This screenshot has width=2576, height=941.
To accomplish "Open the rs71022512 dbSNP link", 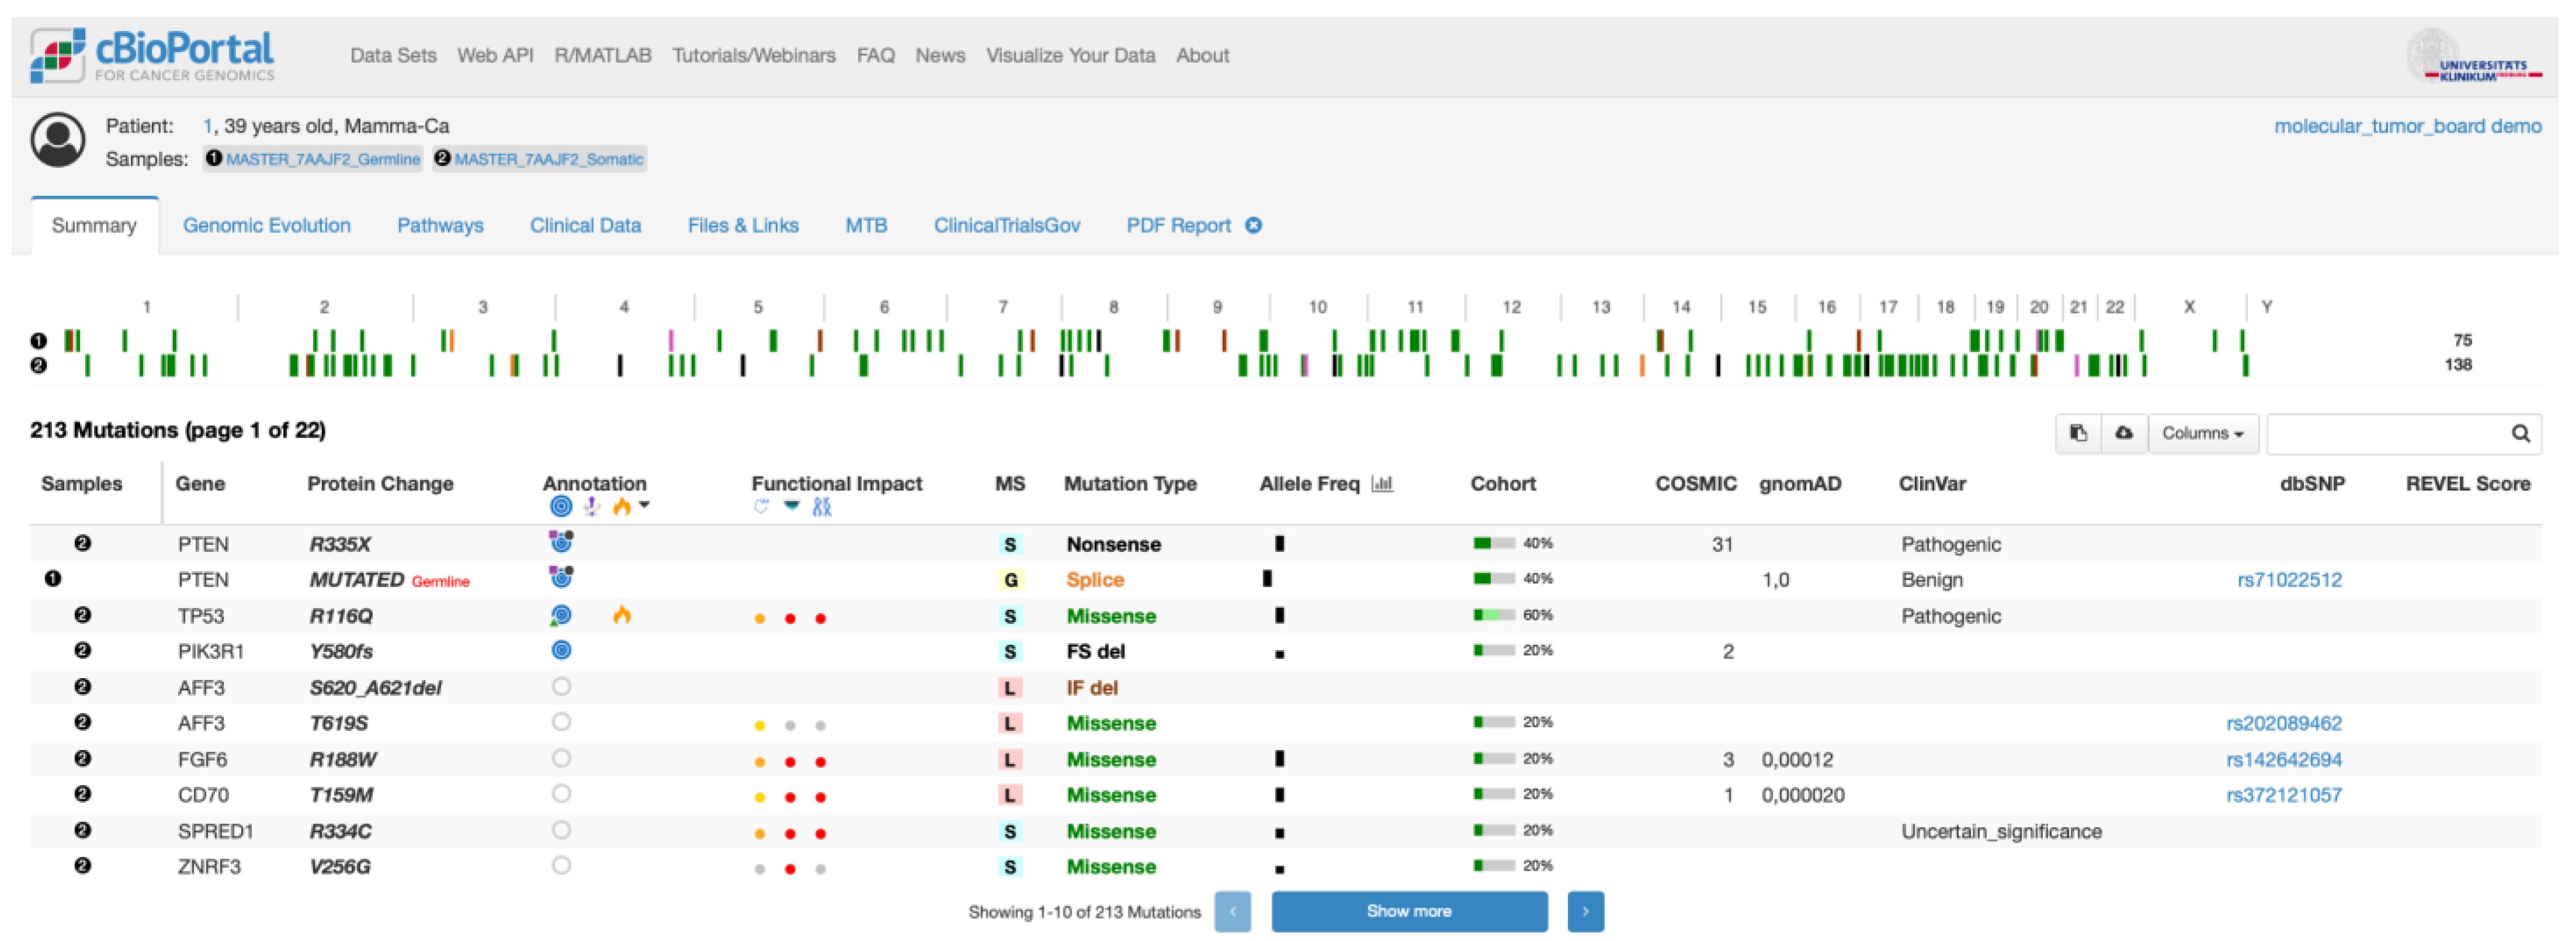I will (2288, 580).
